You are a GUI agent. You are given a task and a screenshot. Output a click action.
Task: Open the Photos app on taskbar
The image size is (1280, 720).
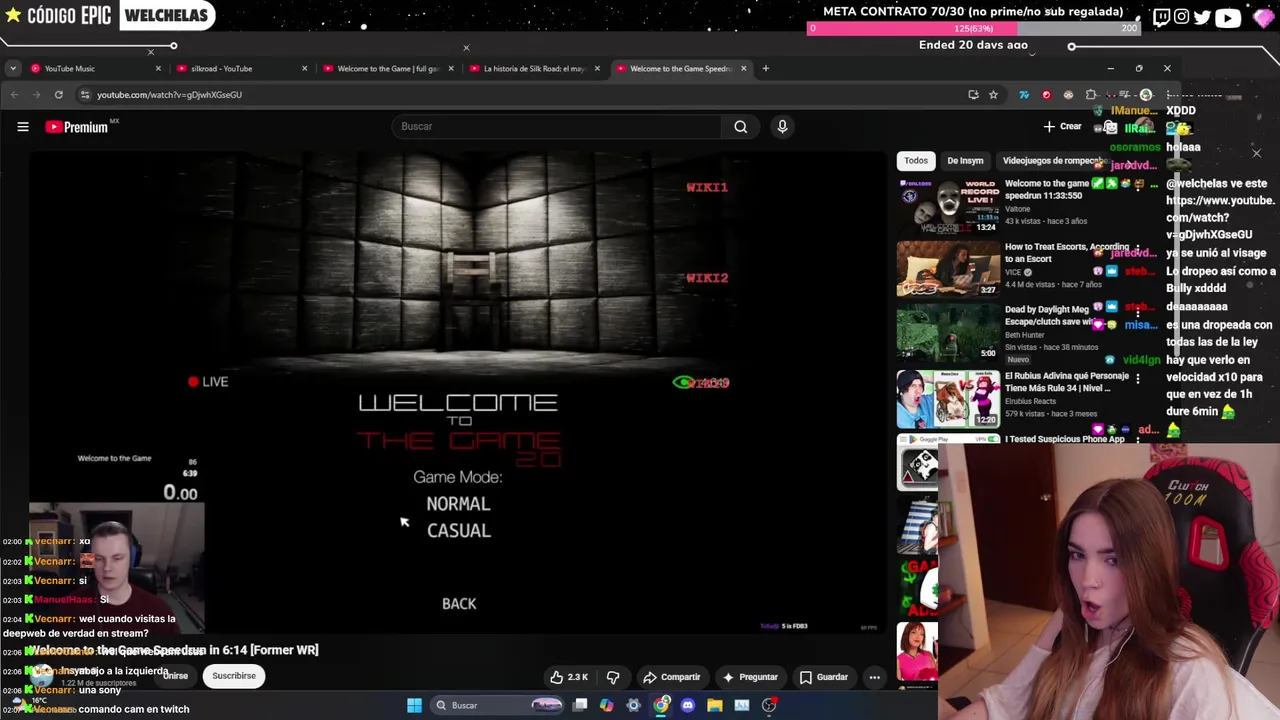(x=742, y=706)
